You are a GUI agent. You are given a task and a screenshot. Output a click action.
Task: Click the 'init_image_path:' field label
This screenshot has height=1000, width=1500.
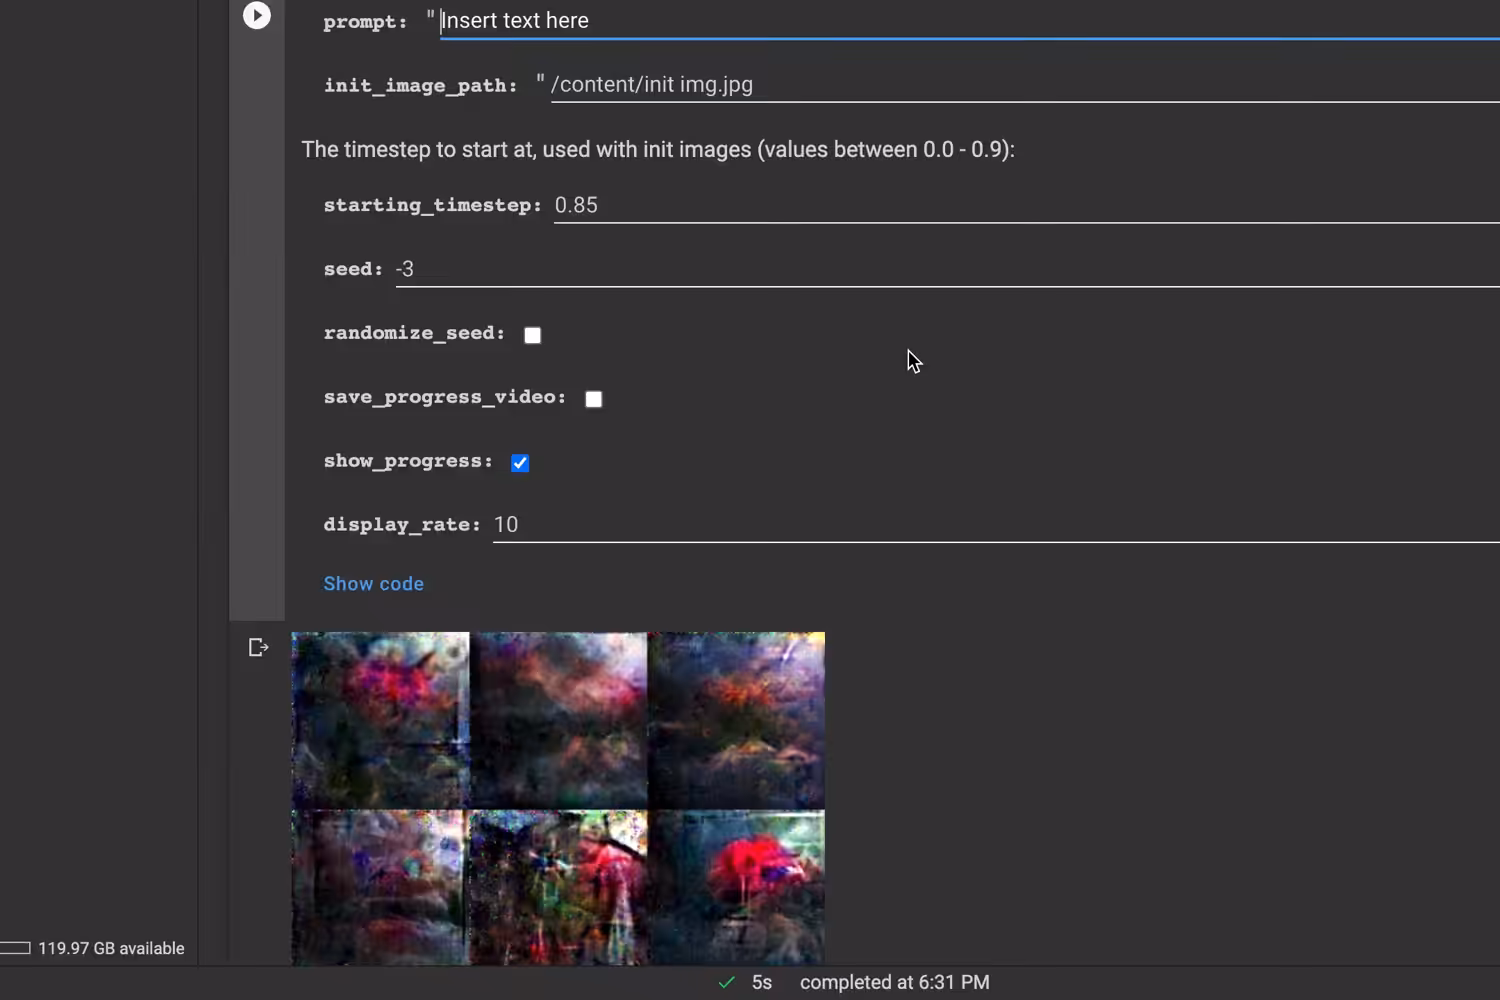tap(420, 86)
